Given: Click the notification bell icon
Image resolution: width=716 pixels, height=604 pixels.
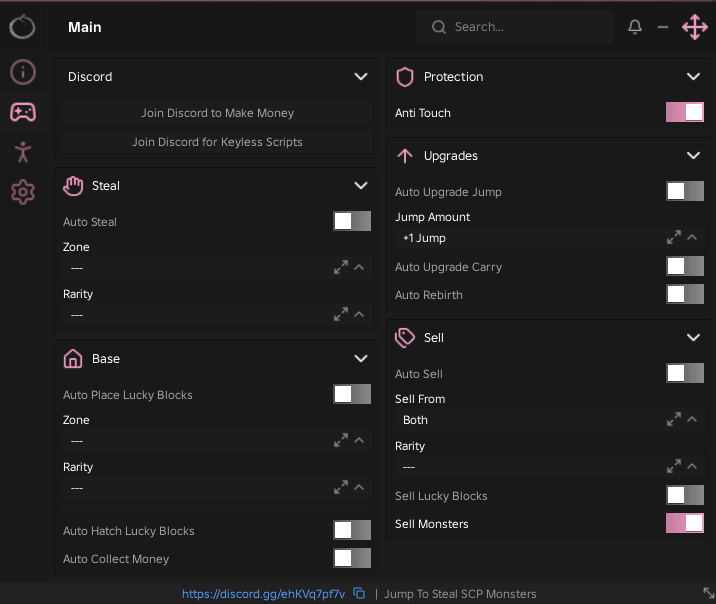Looking at the screenshot, I should pyautogui.click(x=635, y=27).
